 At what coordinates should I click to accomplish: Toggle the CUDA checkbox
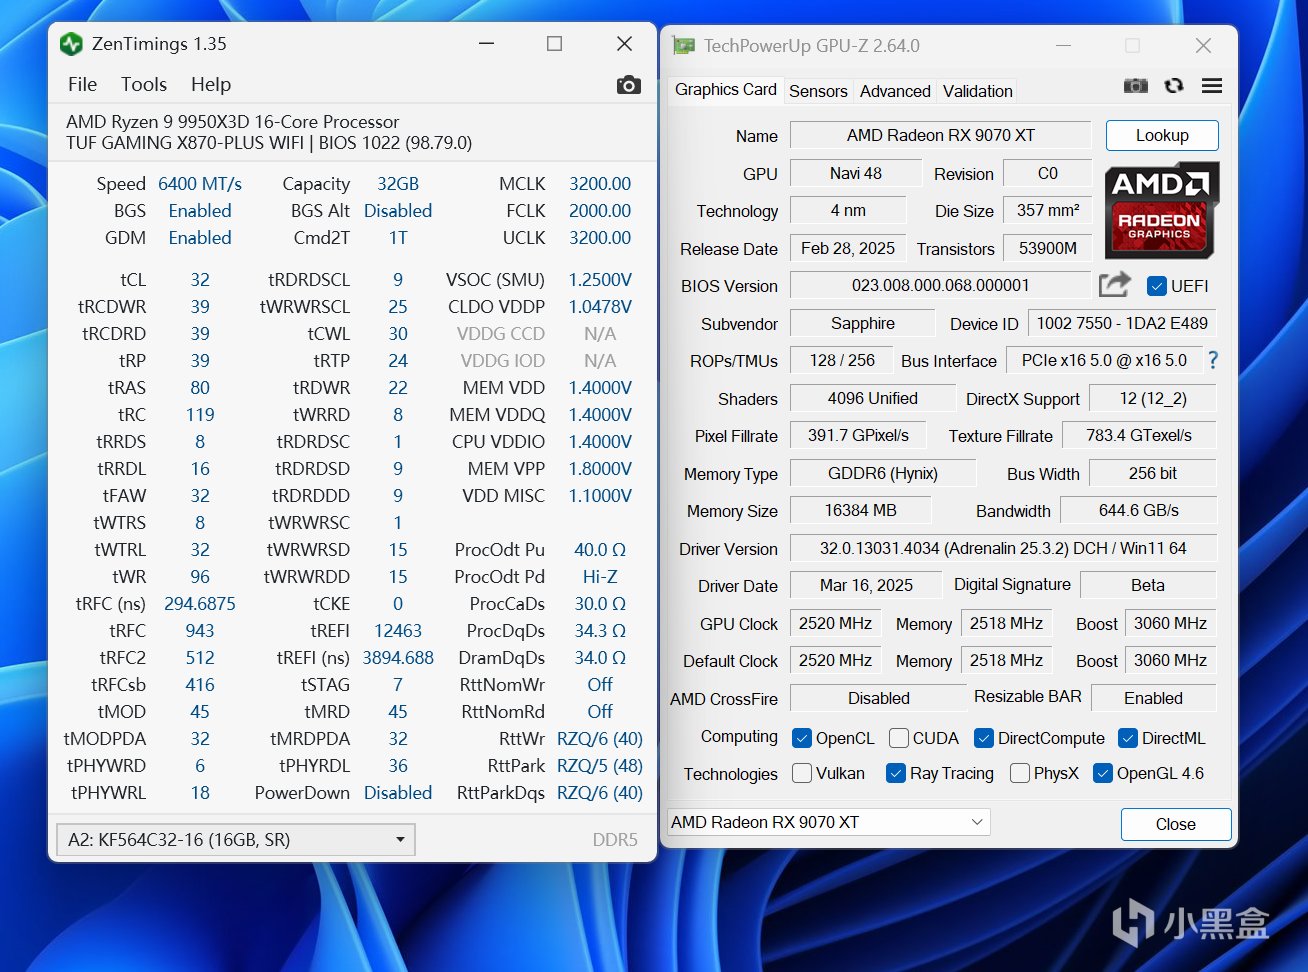coord(899,738)
